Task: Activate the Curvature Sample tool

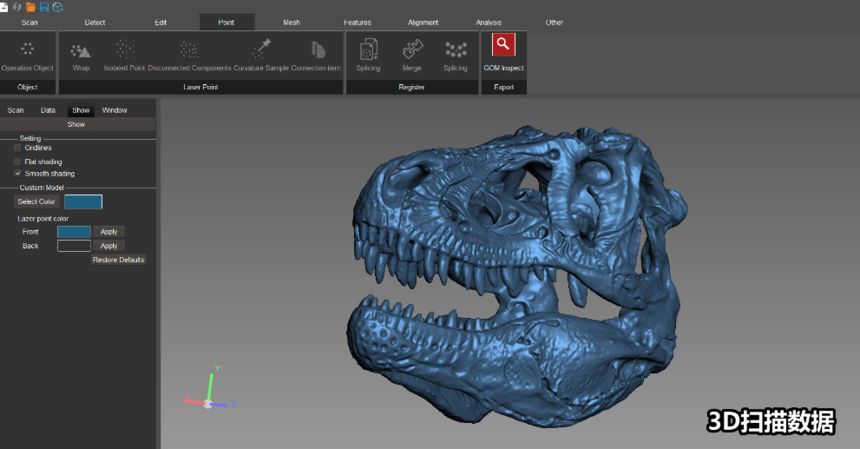Action: click(261, 56)
